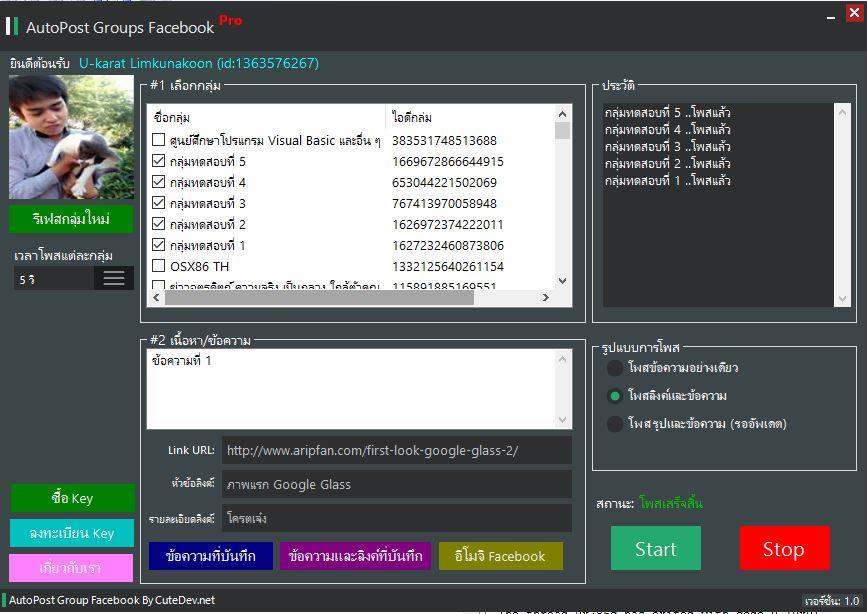Click group ID 1669672866644915
867x614 pixels.
pyautogui.click(x=448, y=162)
